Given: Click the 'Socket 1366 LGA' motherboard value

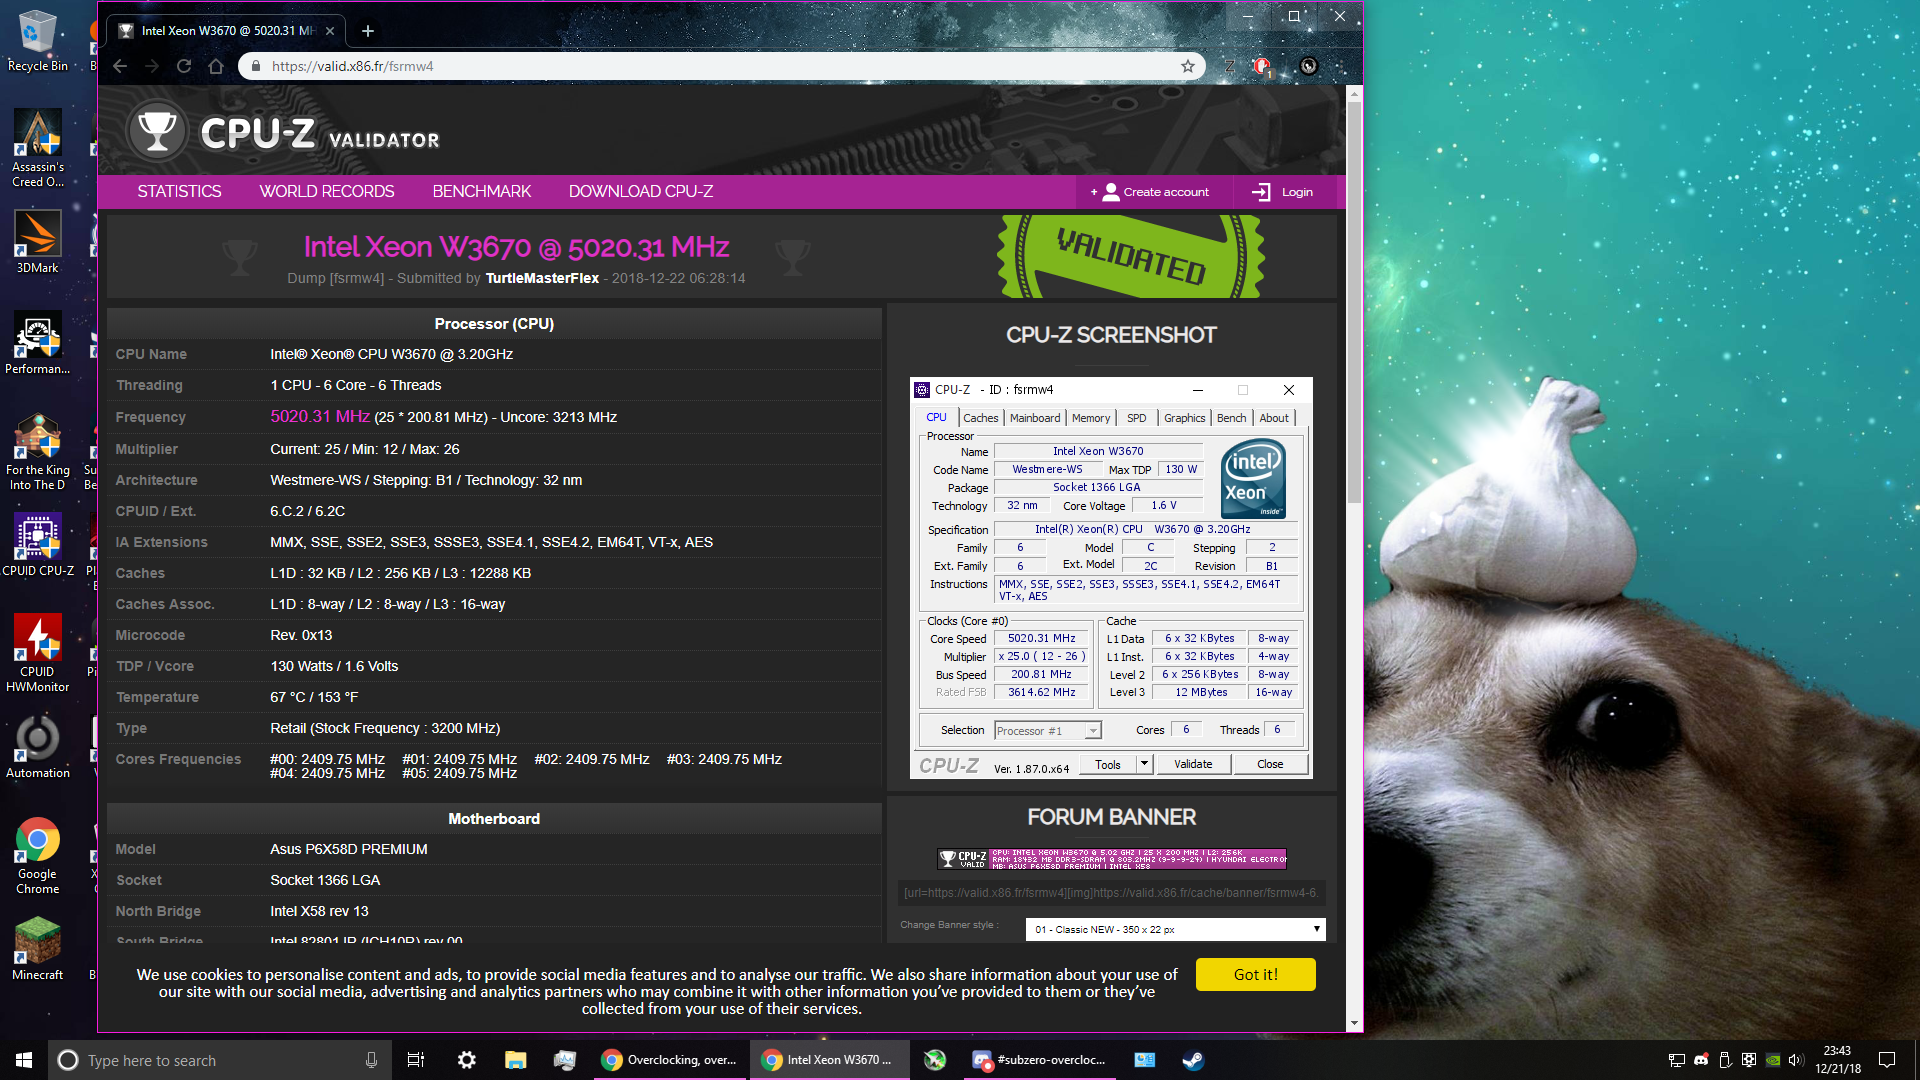Looking at the screenshot, I should click(x=325, y=880).
